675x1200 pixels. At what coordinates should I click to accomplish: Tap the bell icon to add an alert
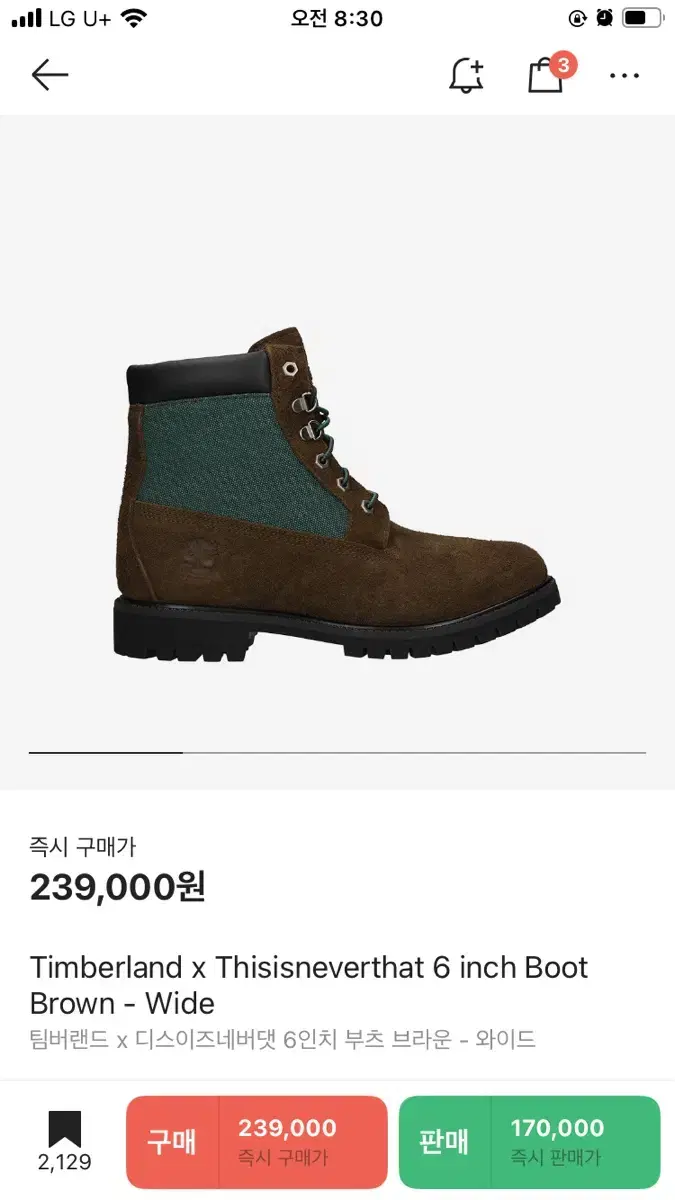pyautogui.click(x=466, y=75)
